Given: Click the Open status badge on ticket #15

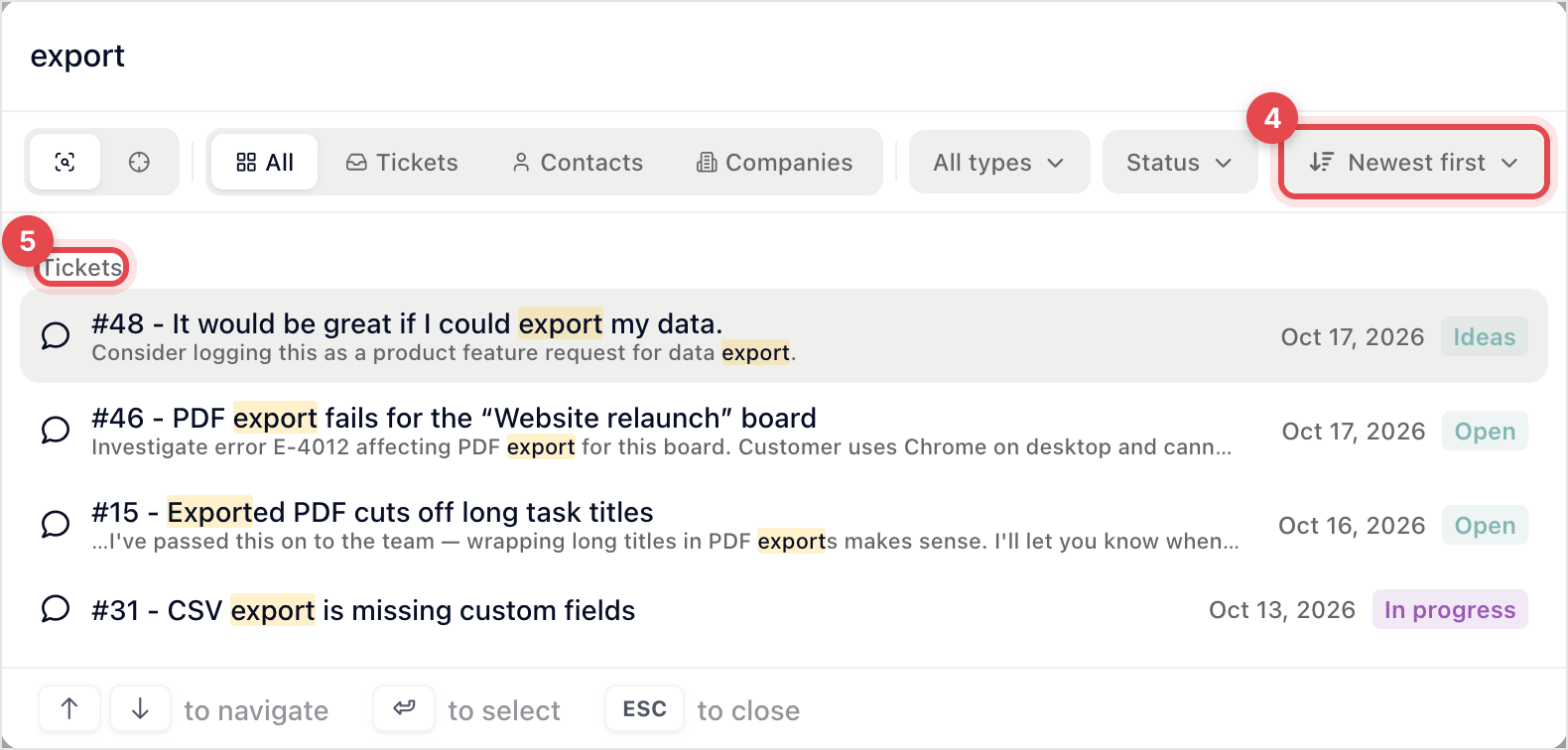Looking at the screenshot, I should (x=1485, y=525).
